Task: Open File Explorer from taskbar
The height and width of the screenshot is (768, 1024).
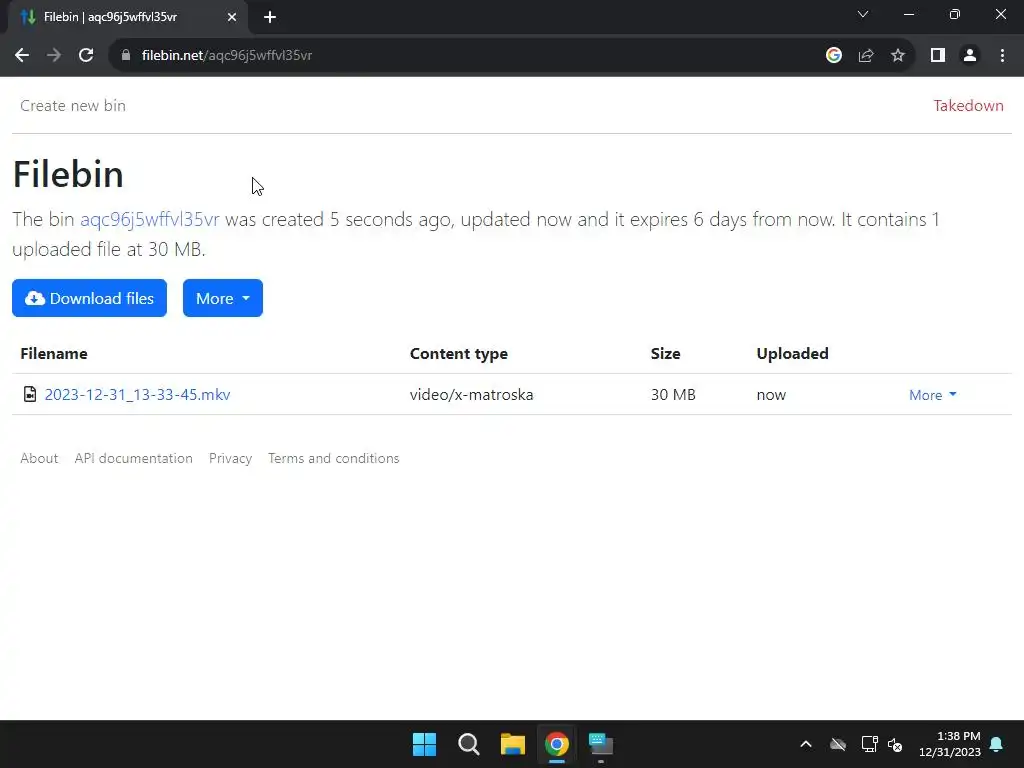Action: pos(513,744)
